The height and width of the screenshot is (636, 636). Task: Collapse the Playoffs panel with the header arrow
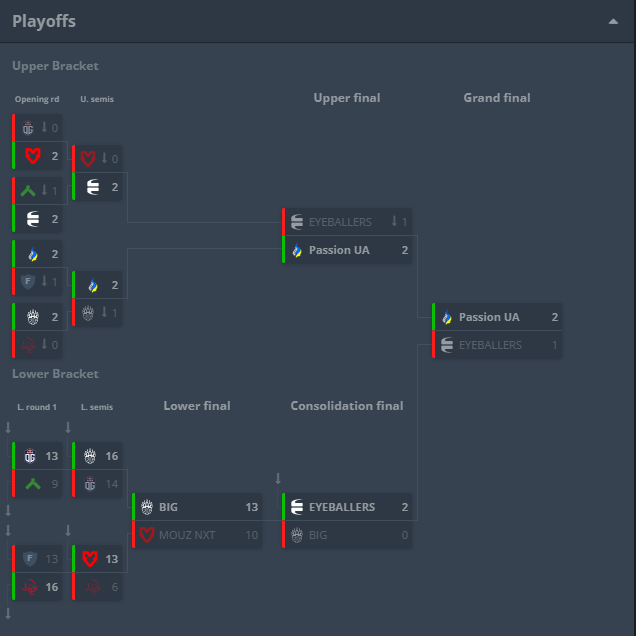(x=613, y=22)
